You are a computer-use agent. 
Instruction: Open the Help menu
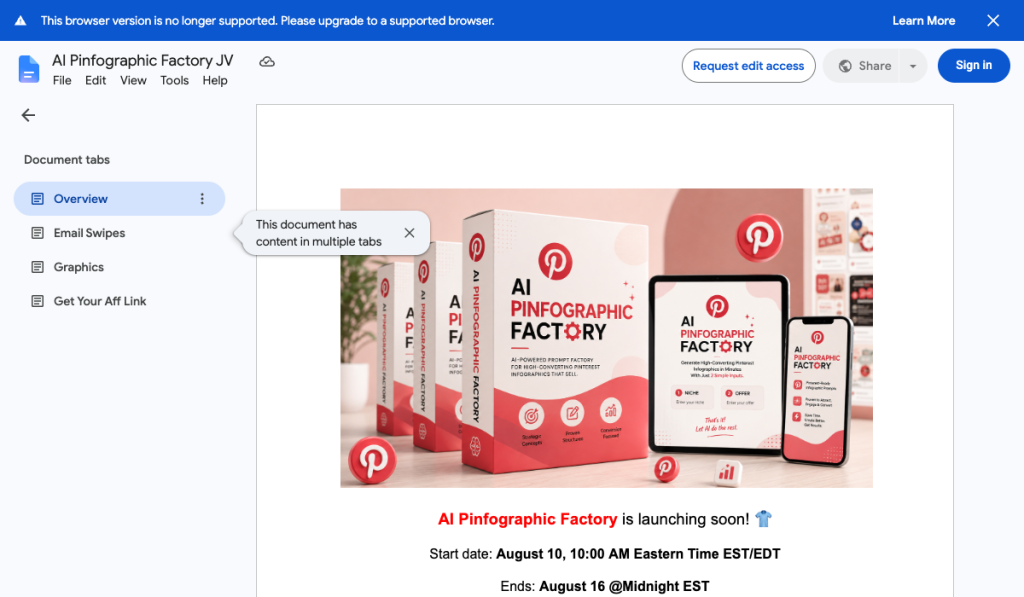pos(215,80)
